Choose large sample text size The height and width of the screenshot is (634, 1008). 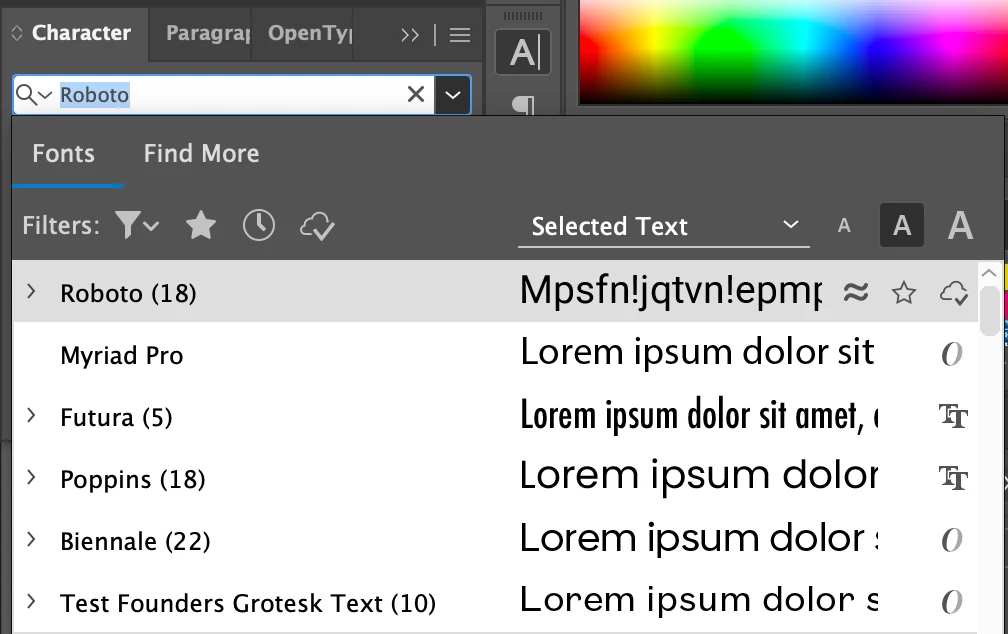[x=960, y=226]
